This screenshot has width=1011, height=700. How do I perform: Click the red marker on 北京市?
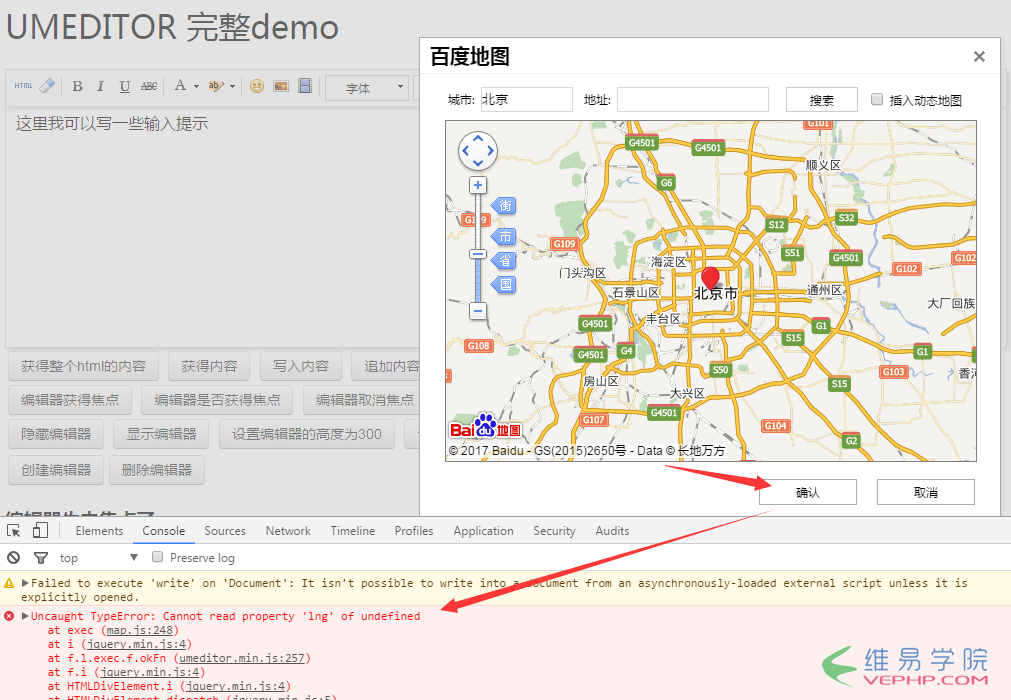point(711,278)
